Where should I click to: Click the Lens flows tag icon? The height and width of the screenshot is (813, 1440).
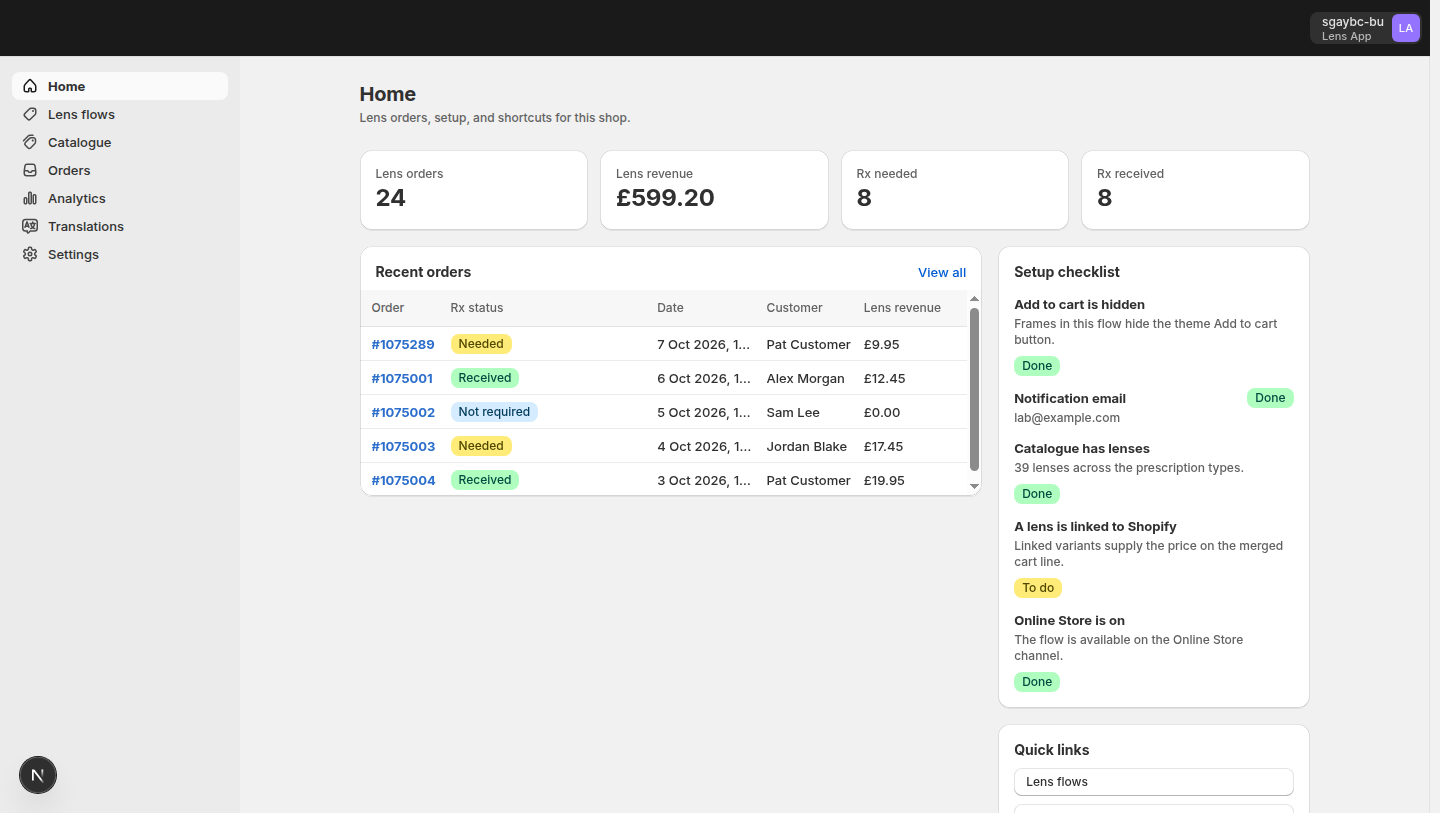point(30,114)
